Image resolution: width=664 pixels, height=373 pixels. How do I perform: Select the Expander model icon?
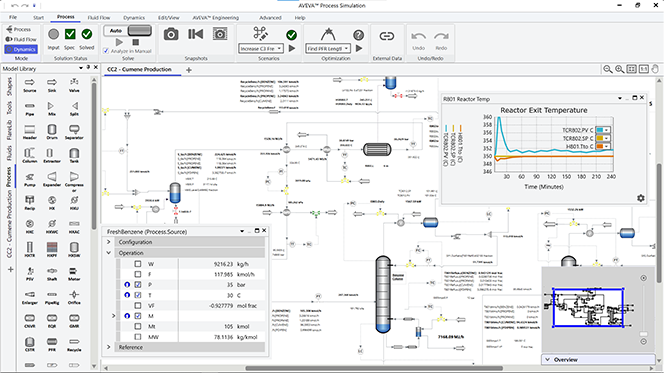pos(52,179)
